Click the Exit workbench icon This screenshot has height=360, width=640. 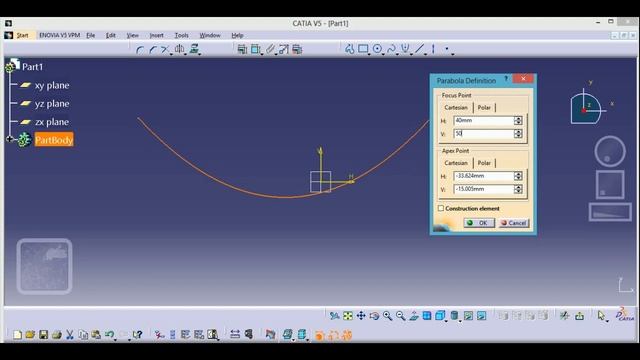579,316
